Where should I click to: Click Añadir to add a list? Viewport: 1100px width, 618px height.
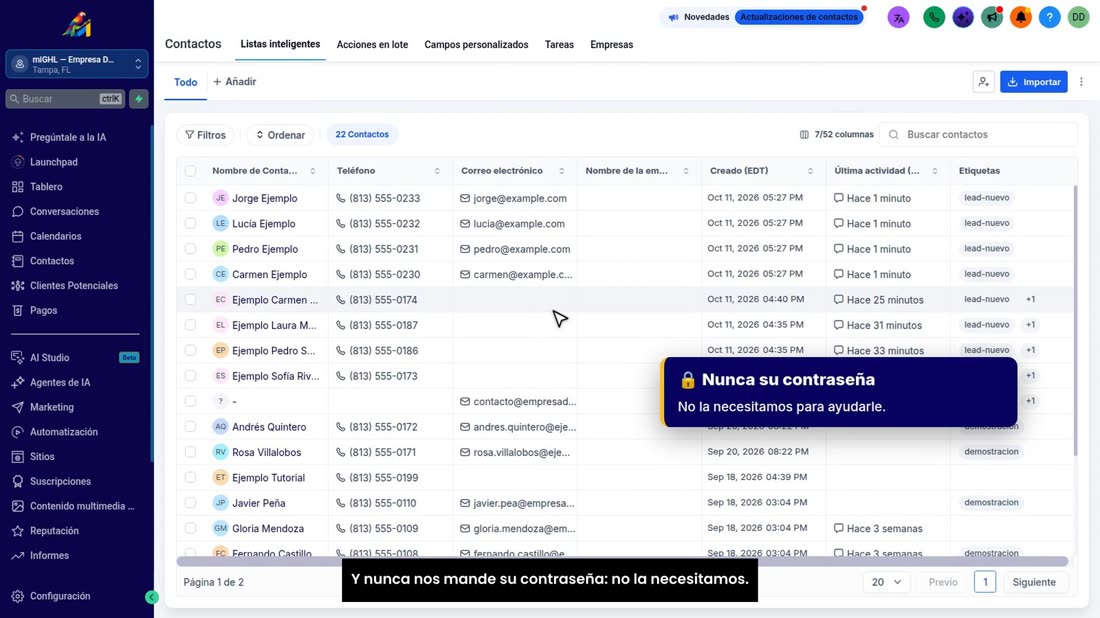[x=234, y=82]
